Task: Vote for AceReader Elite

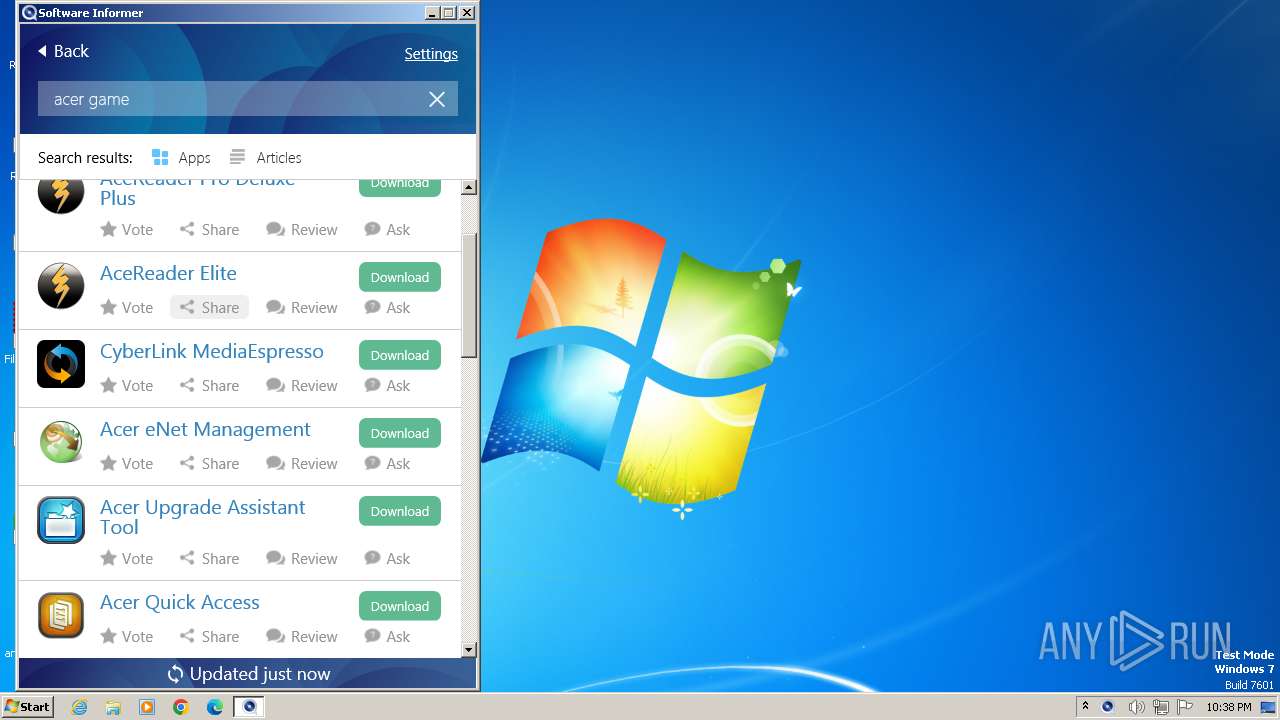Action: click(x=127, y=308)
